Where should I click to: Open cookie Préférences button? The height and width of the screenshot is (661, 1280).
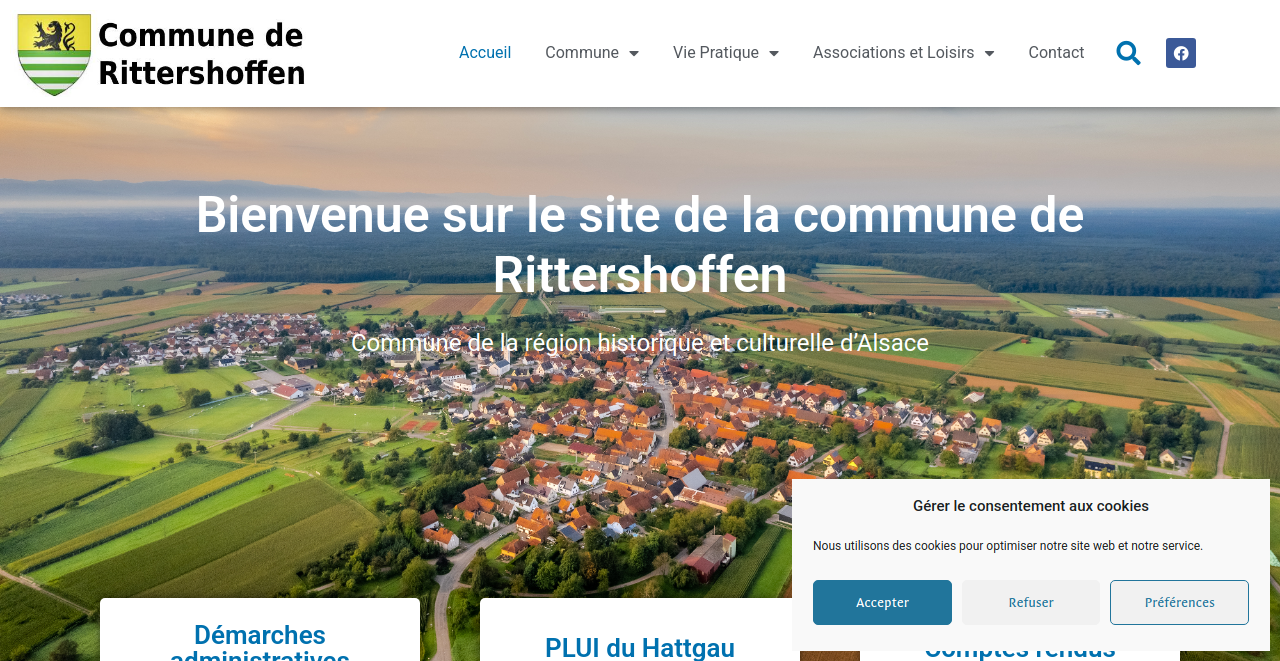point(1179,602)
